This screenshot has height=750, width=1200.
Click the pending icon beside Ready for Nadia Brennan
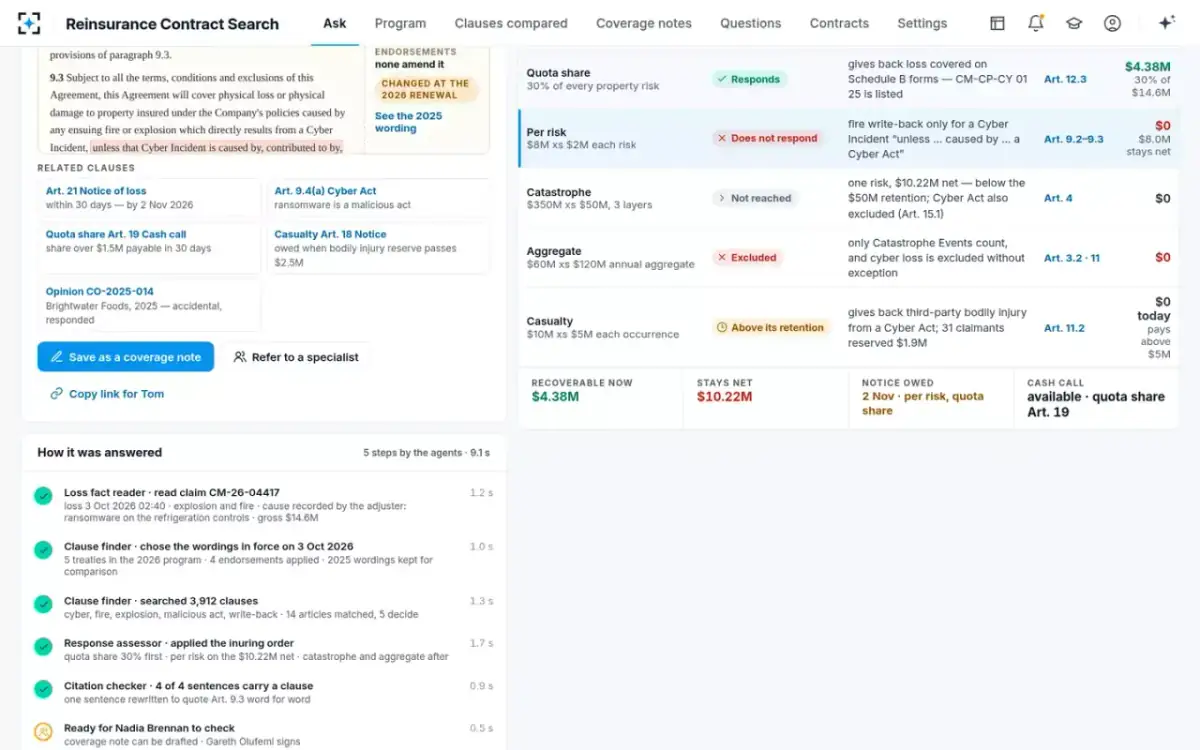tap(43, 732)
